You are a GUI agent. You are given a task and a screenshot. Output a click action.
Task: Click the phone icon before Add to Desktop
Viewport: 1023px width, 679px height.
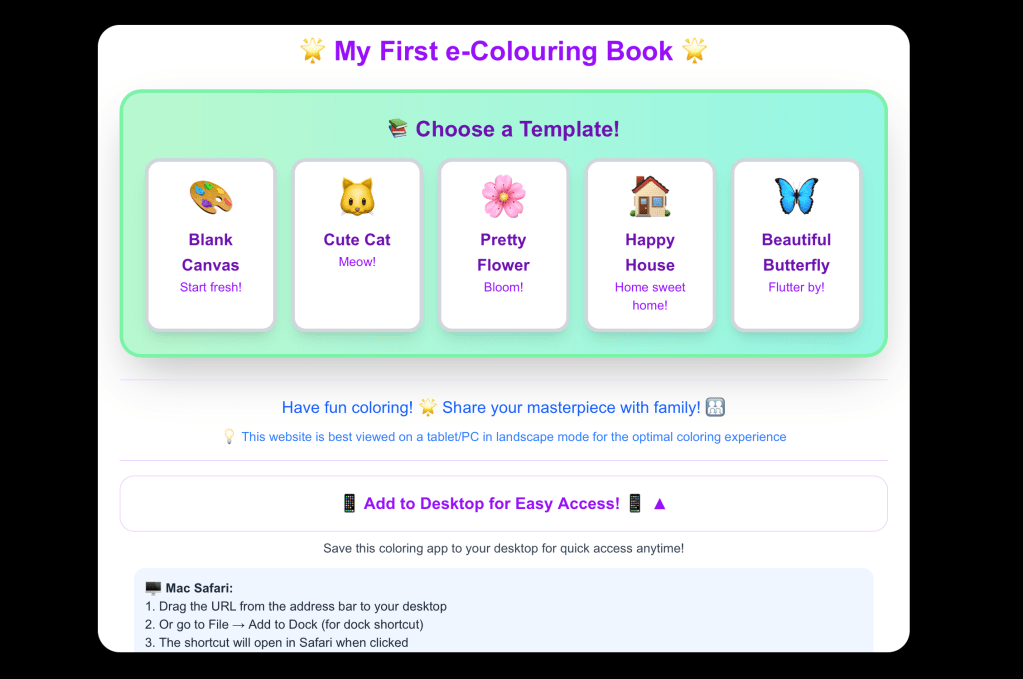point(349,504)
